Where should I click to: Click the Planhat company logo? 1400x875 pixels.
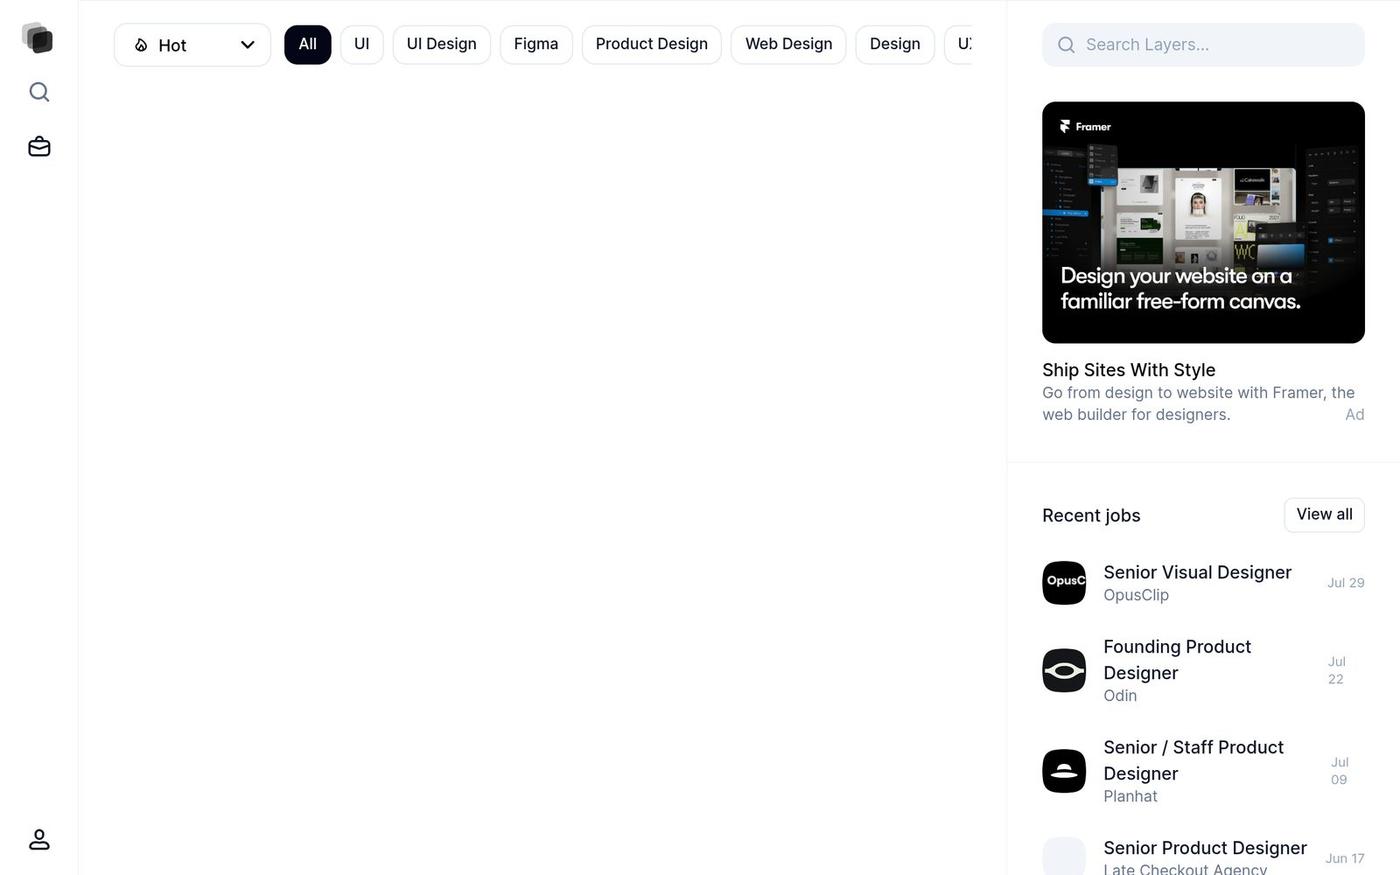(1064, 771)
